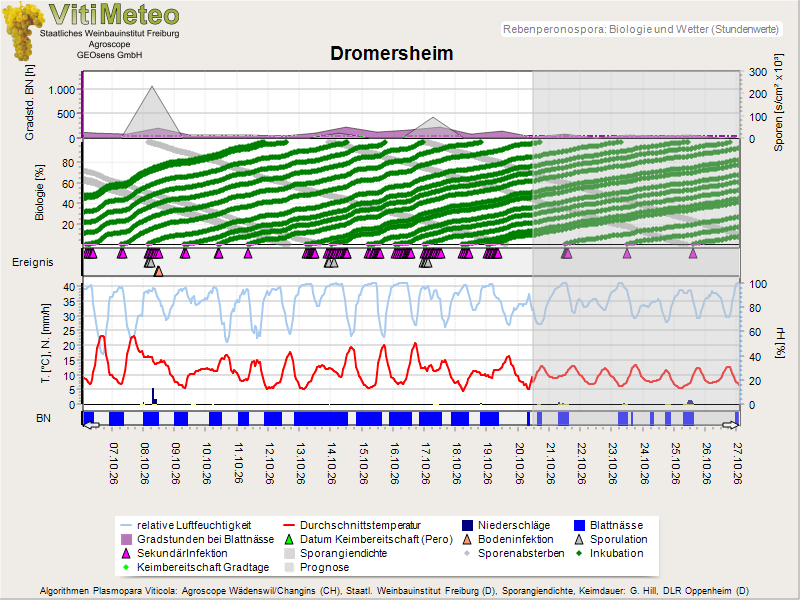Click the date label 23.10.26
The height and width of the screenshot is (600, 800).
[x=613, y=463]
